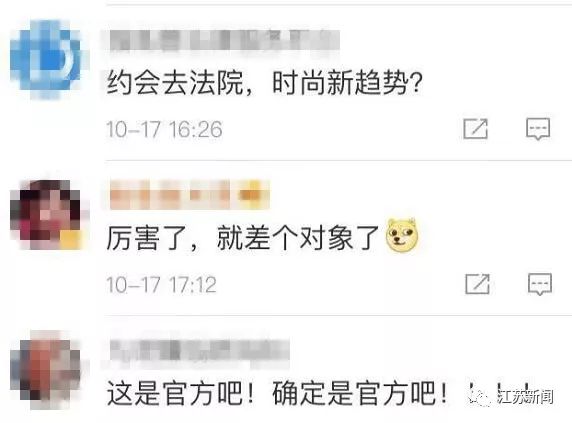This screenshot has width=572, height=423.
Task: Tap the forward icon beside the 16:26 comment
Action: pos(475,128)
